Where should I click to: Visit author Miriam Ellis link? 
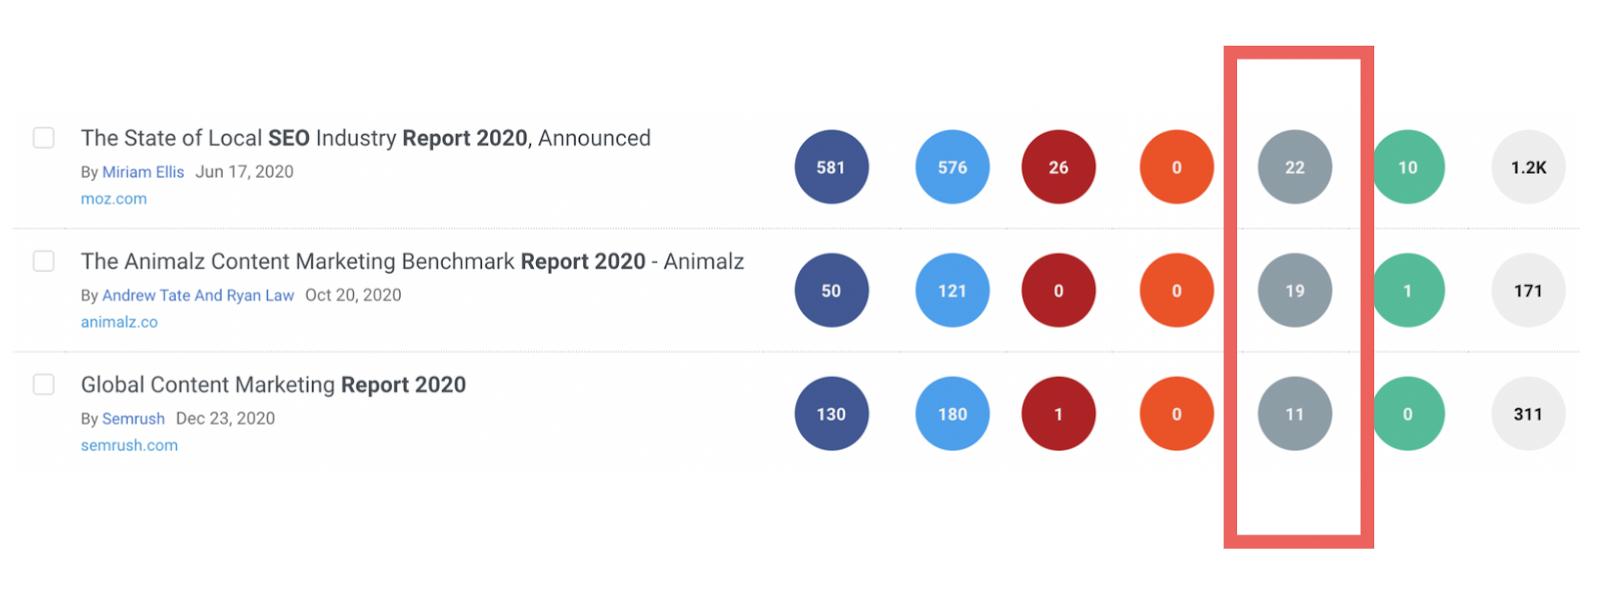pyautogui.click(x=143, y=172)
